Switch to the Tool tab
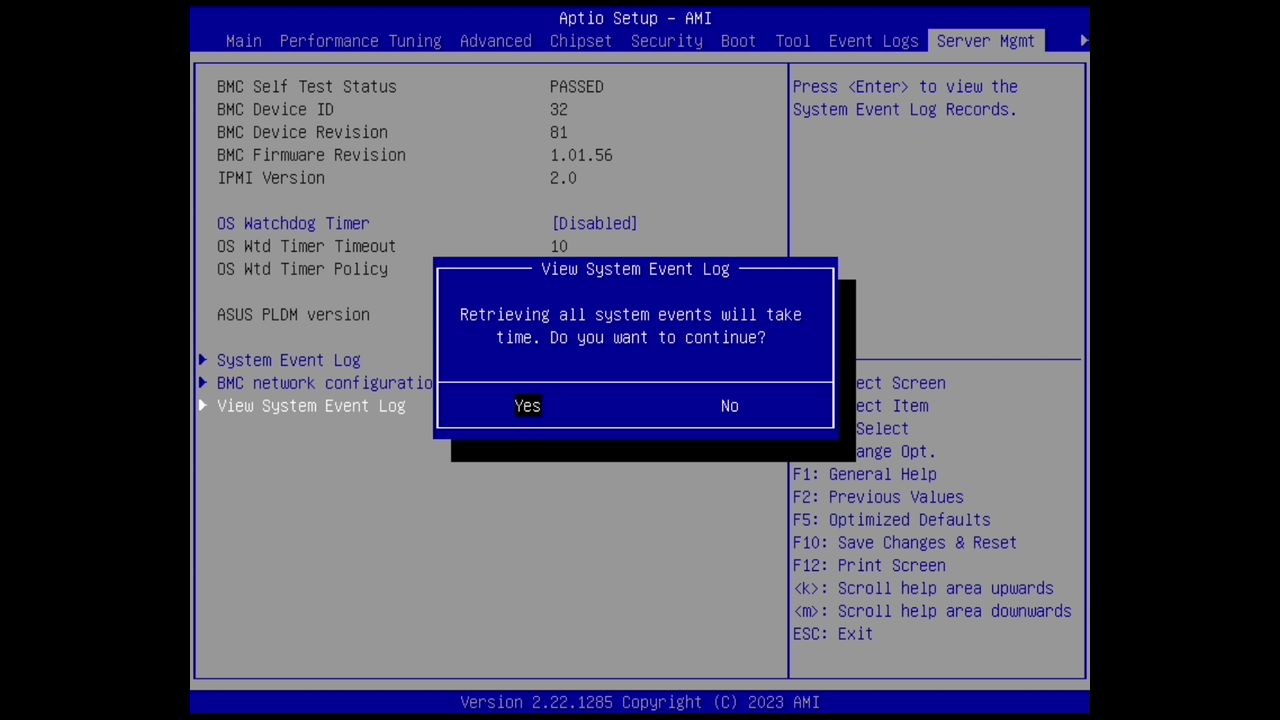This screenshot has width=1280, height=720. coord(792,41)
